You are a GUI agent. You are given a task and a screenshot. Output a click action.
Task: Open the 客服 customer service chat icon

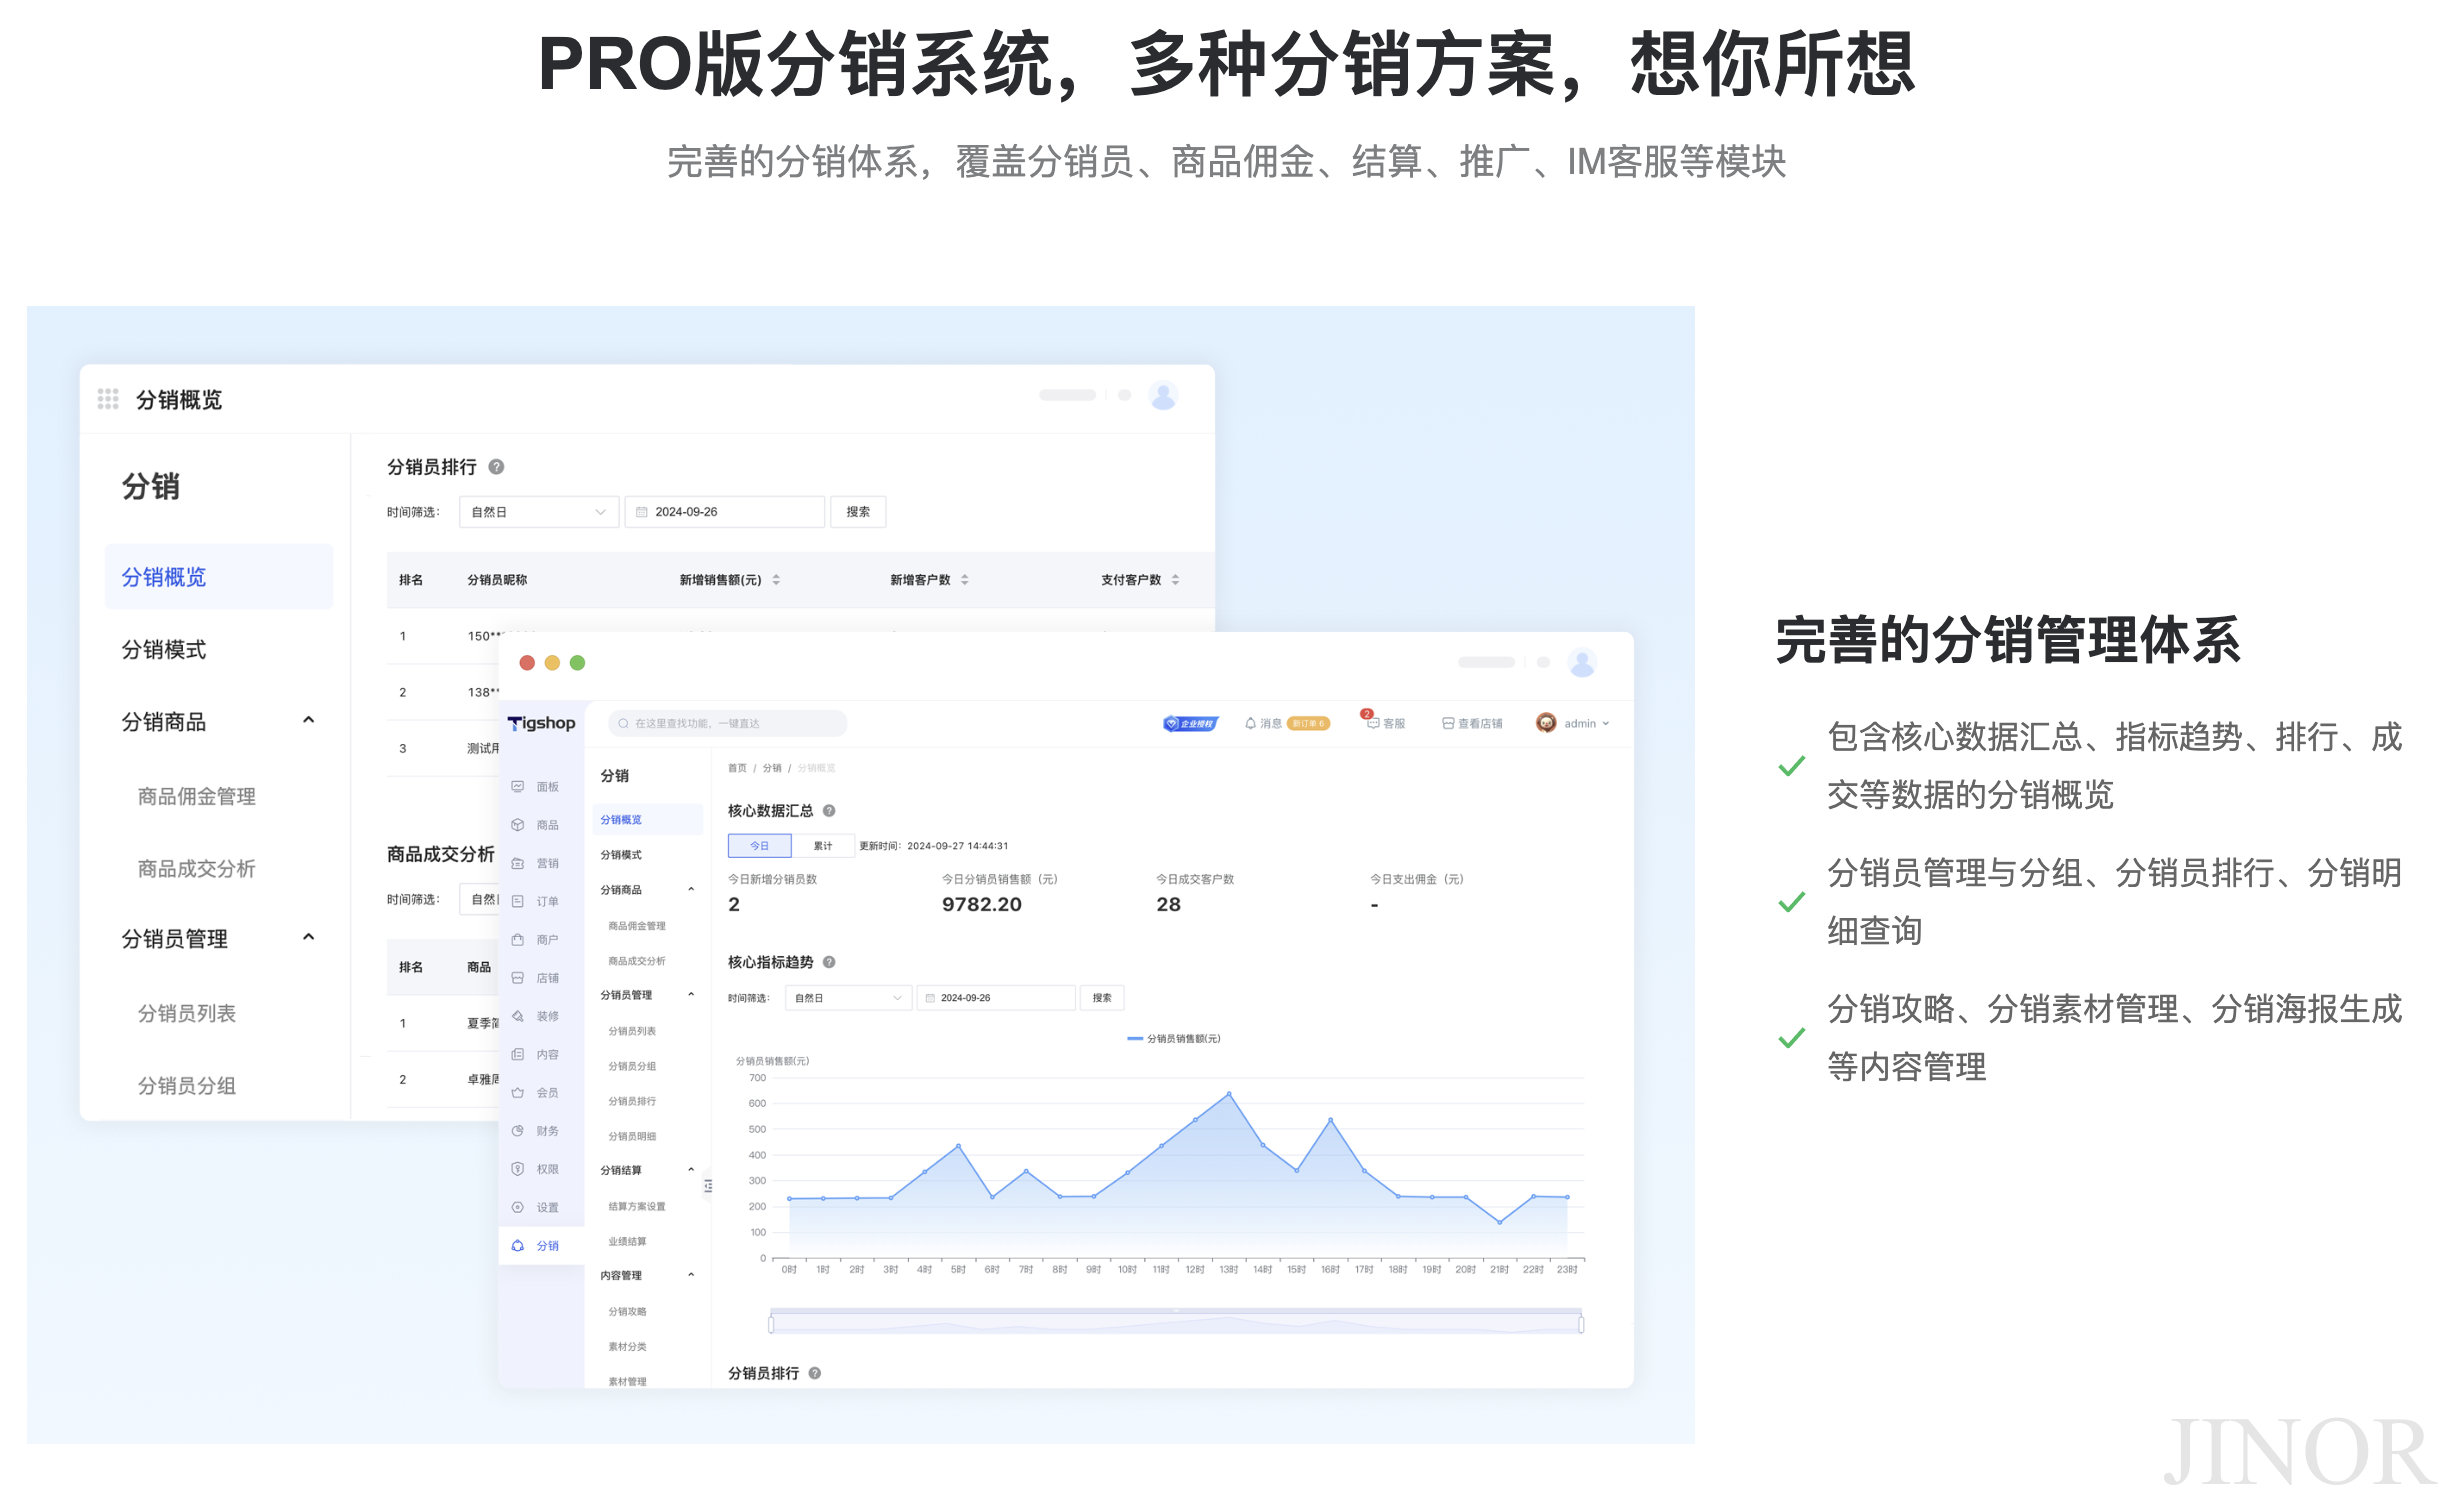coord(1373,723)
